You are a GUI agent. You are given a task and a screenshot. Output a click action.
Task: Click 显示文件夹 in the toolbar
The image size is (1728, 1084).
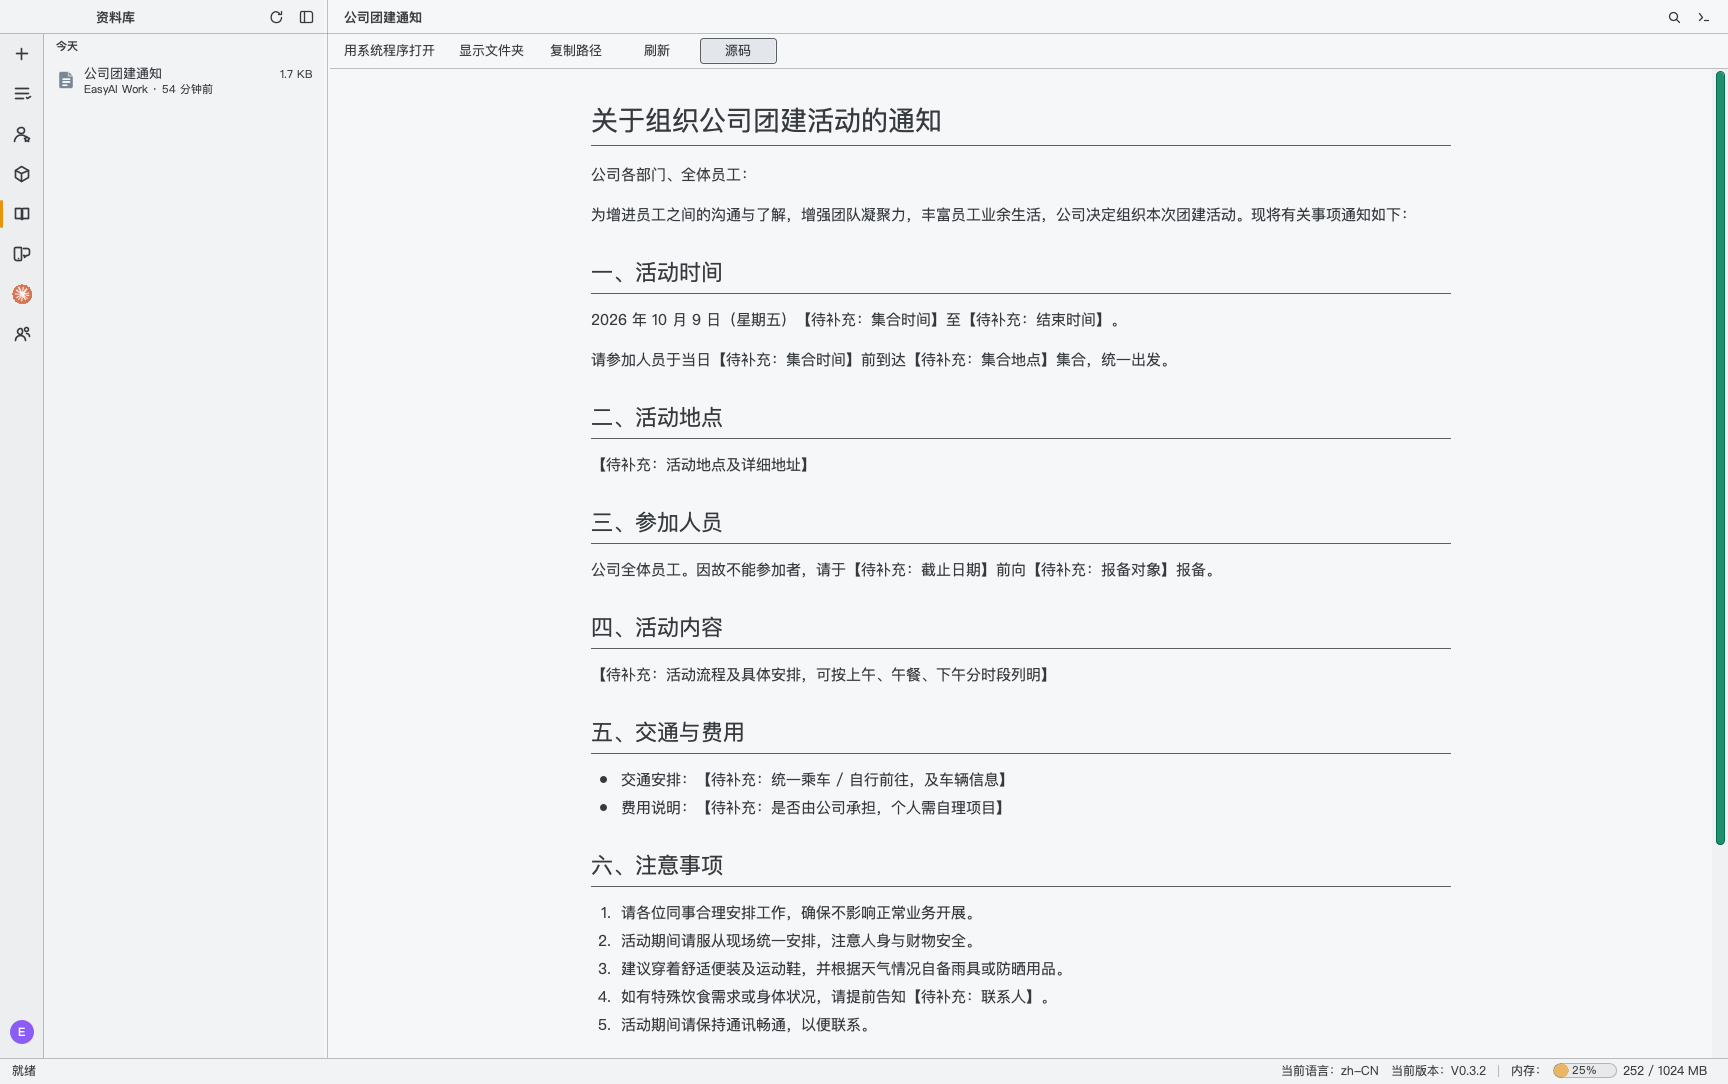pyautogui.click(x=491, y=51)
